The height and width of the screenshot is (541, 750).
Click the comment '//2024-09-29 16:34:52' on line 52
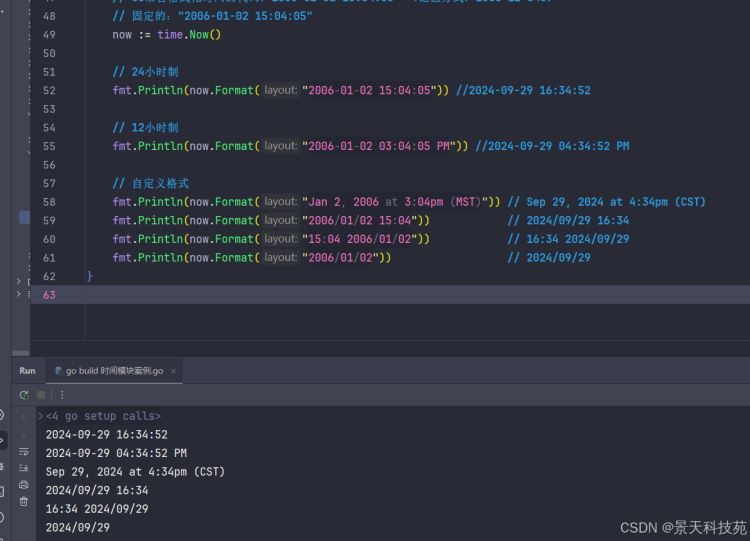[x=523, y=90]
